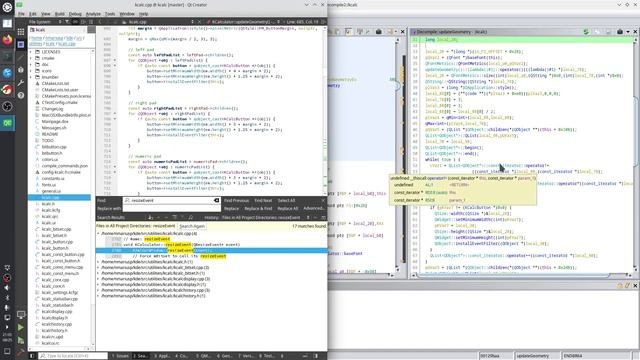Click Replace All button
Viewport: 640px width, 360px height.
click(288, 209)
